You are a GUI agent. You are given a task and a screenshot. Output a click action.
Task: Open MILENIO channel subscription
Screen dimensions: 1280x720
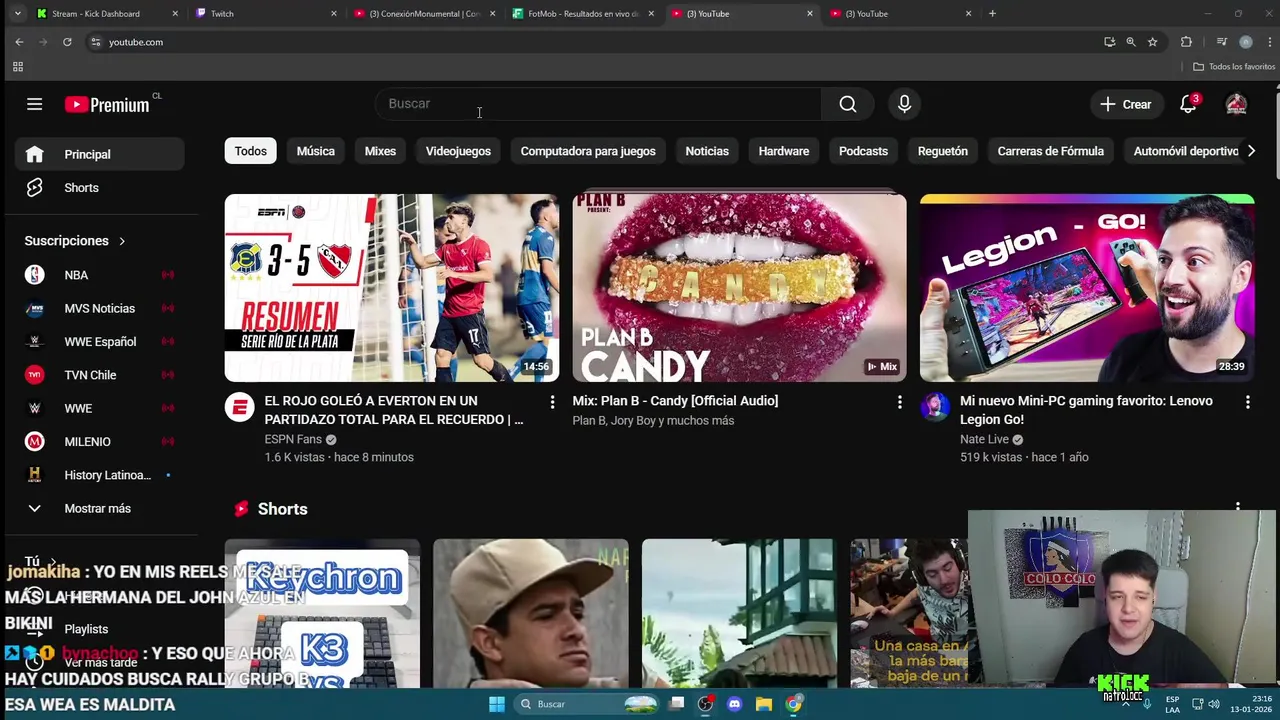click(99, 441)
